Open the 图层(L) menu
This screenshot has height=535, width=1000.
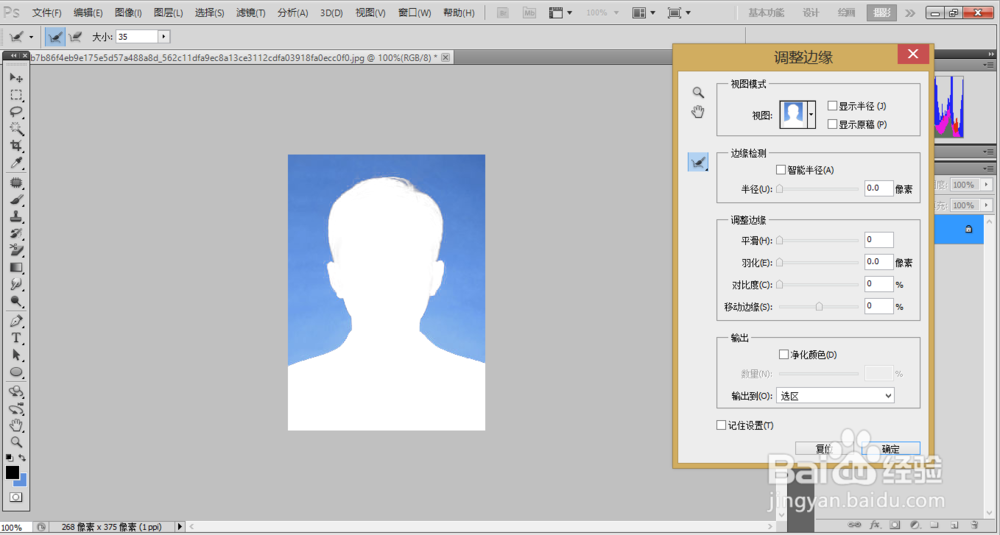coord(168,13)
